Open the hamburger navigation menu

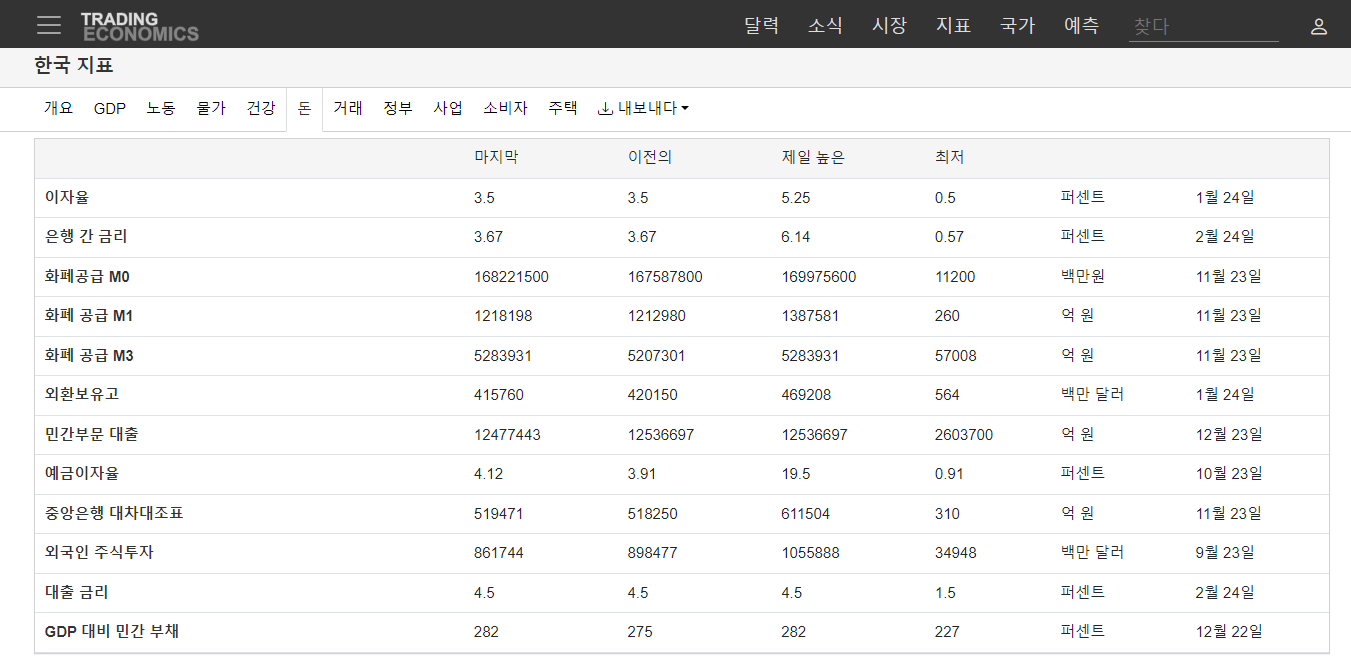(x=49, y=25)
